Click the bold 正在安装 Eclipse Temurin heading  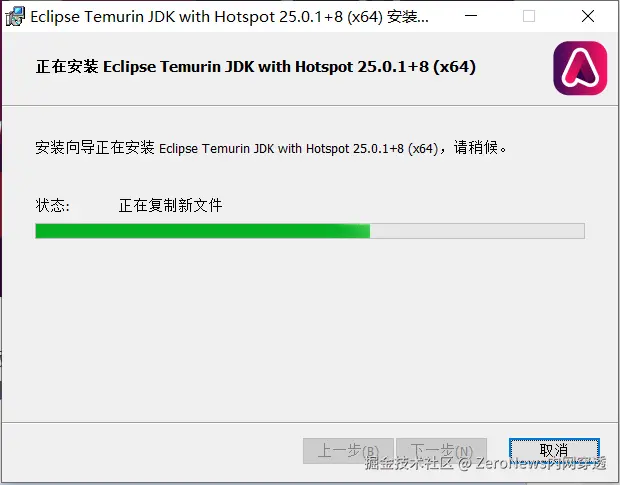(x=255, y=67)
